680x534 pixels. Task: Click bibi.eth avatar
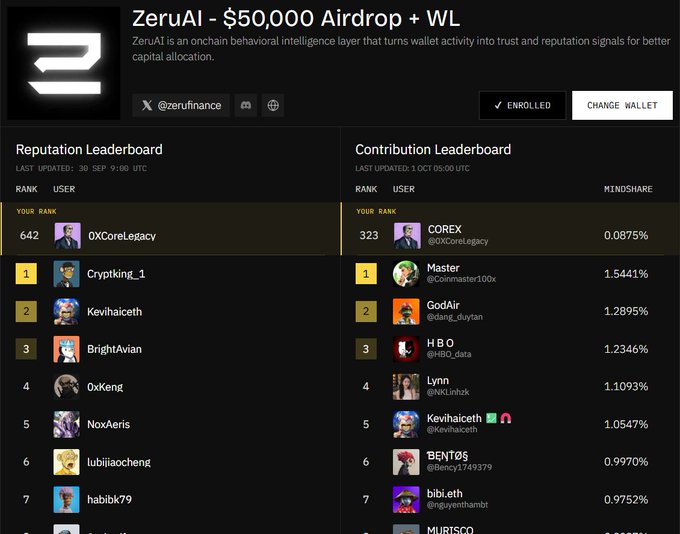coord(406,499)
